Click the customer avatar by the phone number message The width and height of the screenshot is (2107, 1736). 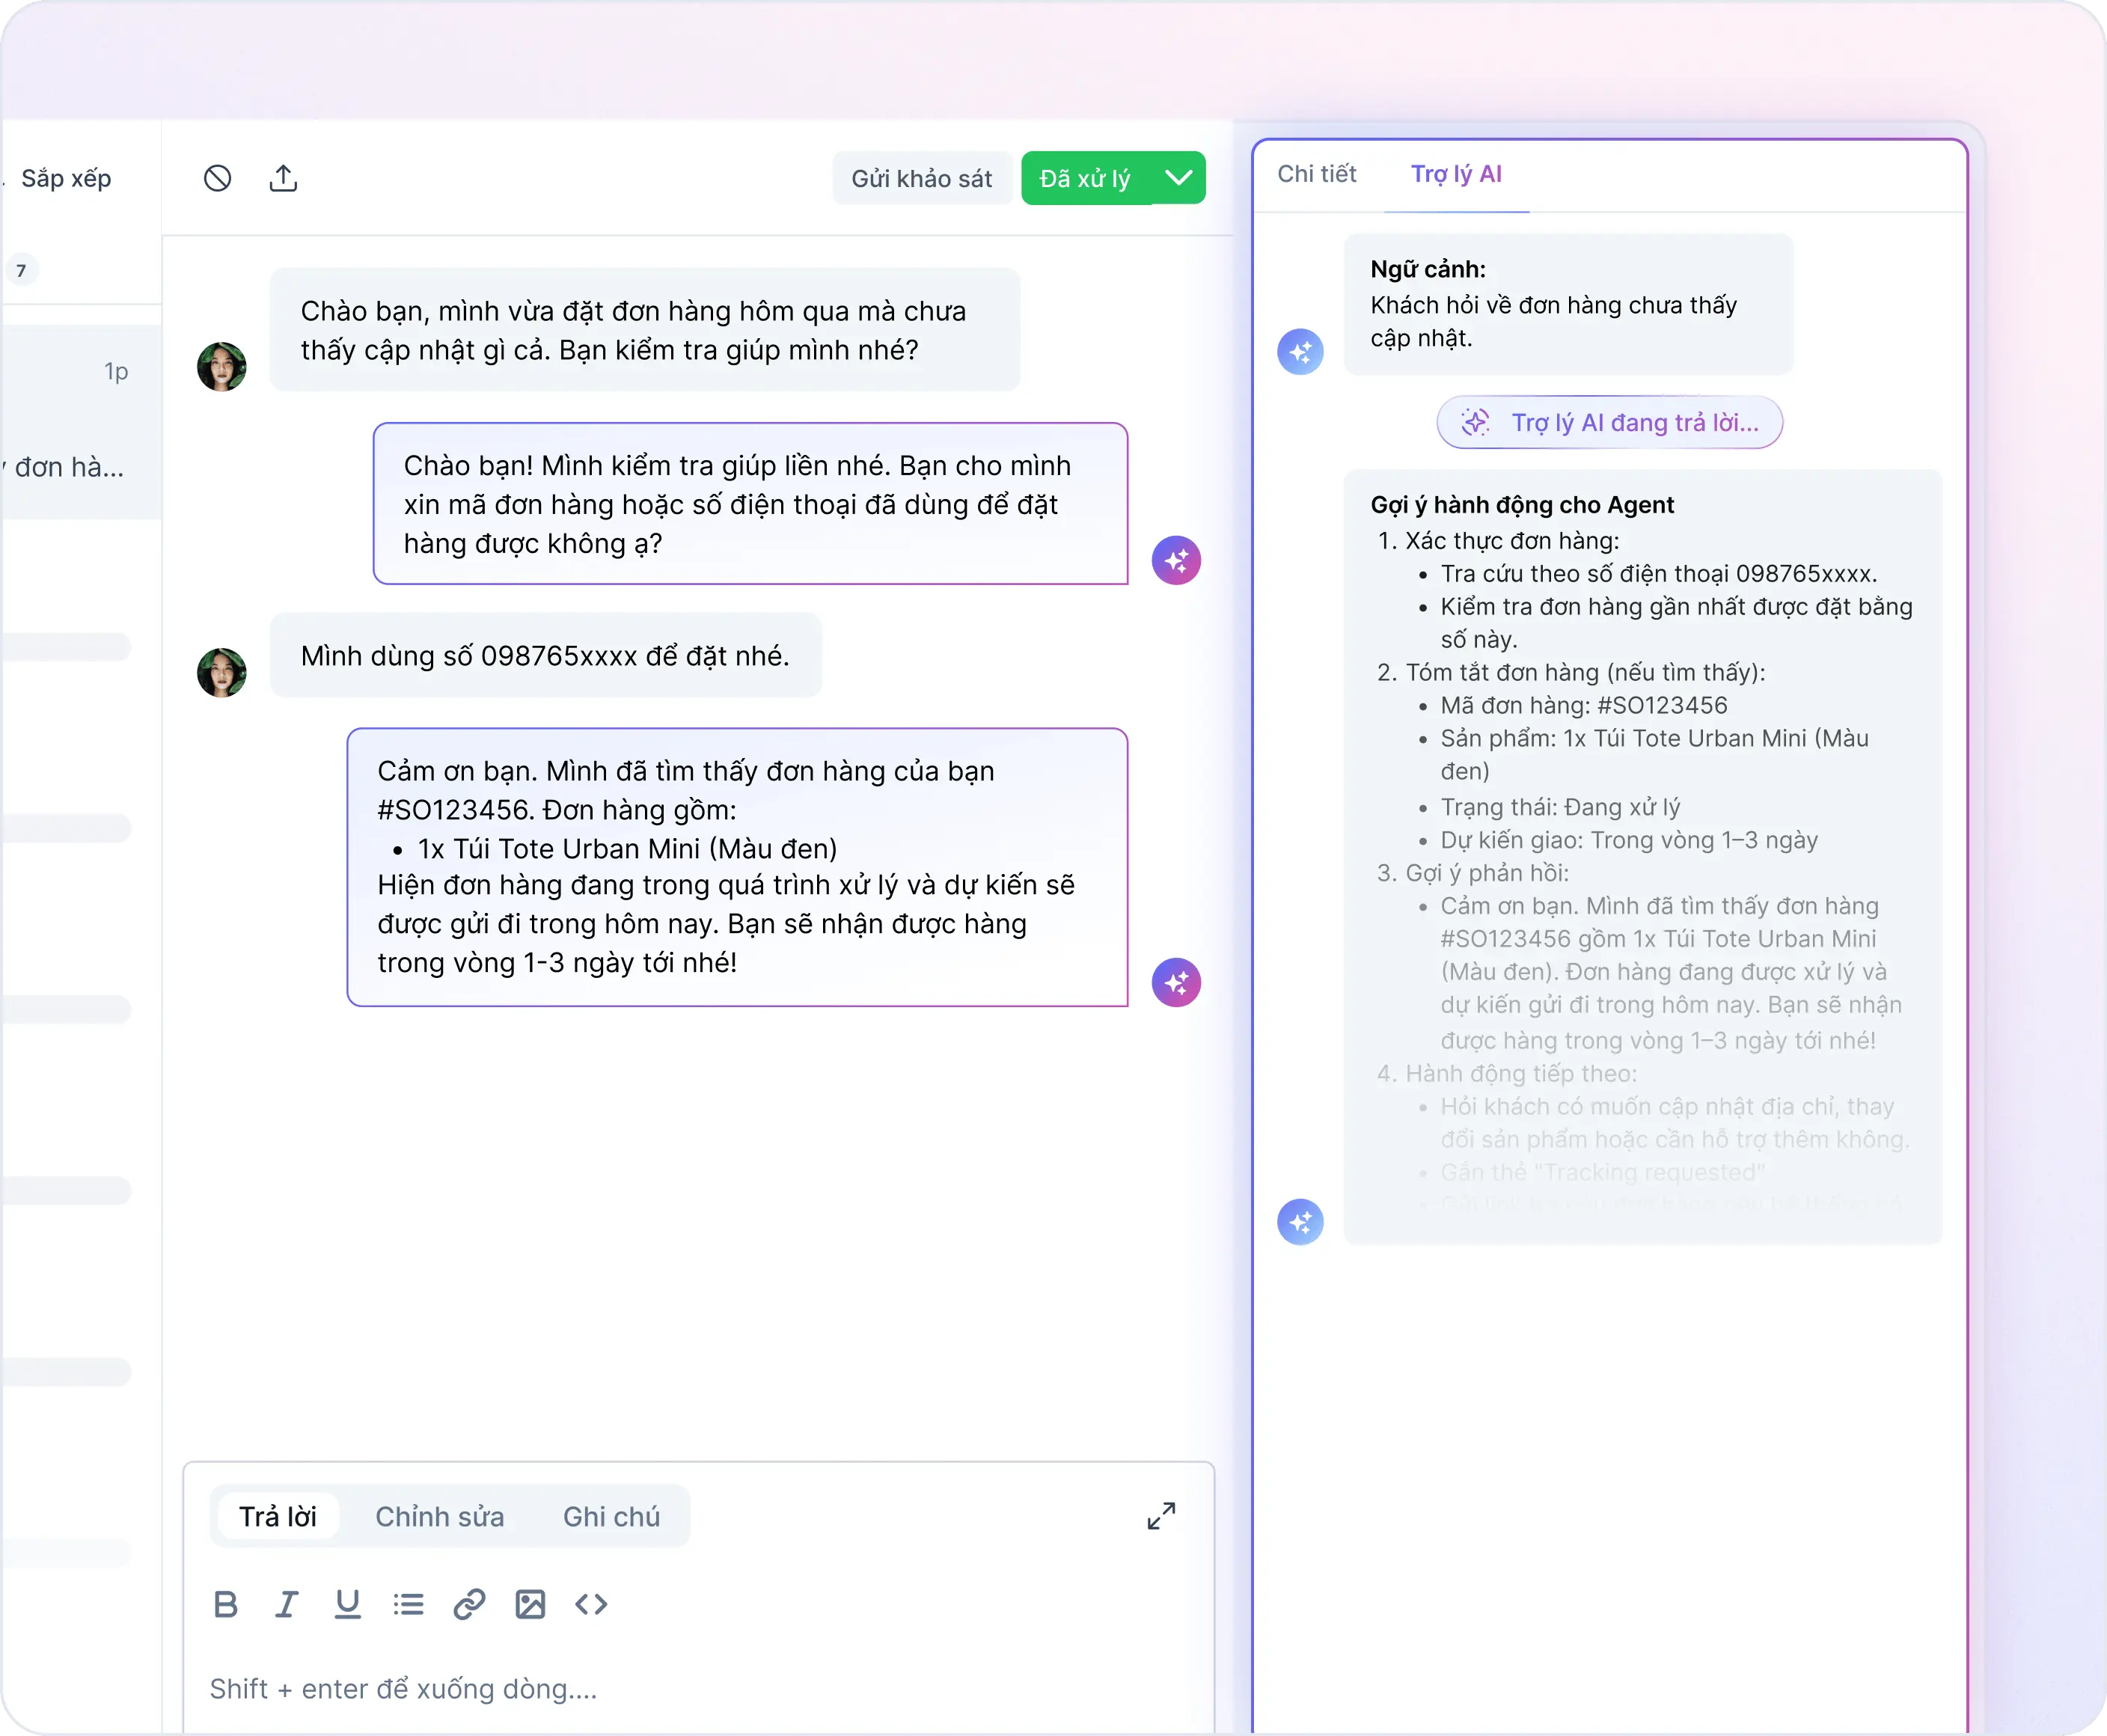point(222,672)
